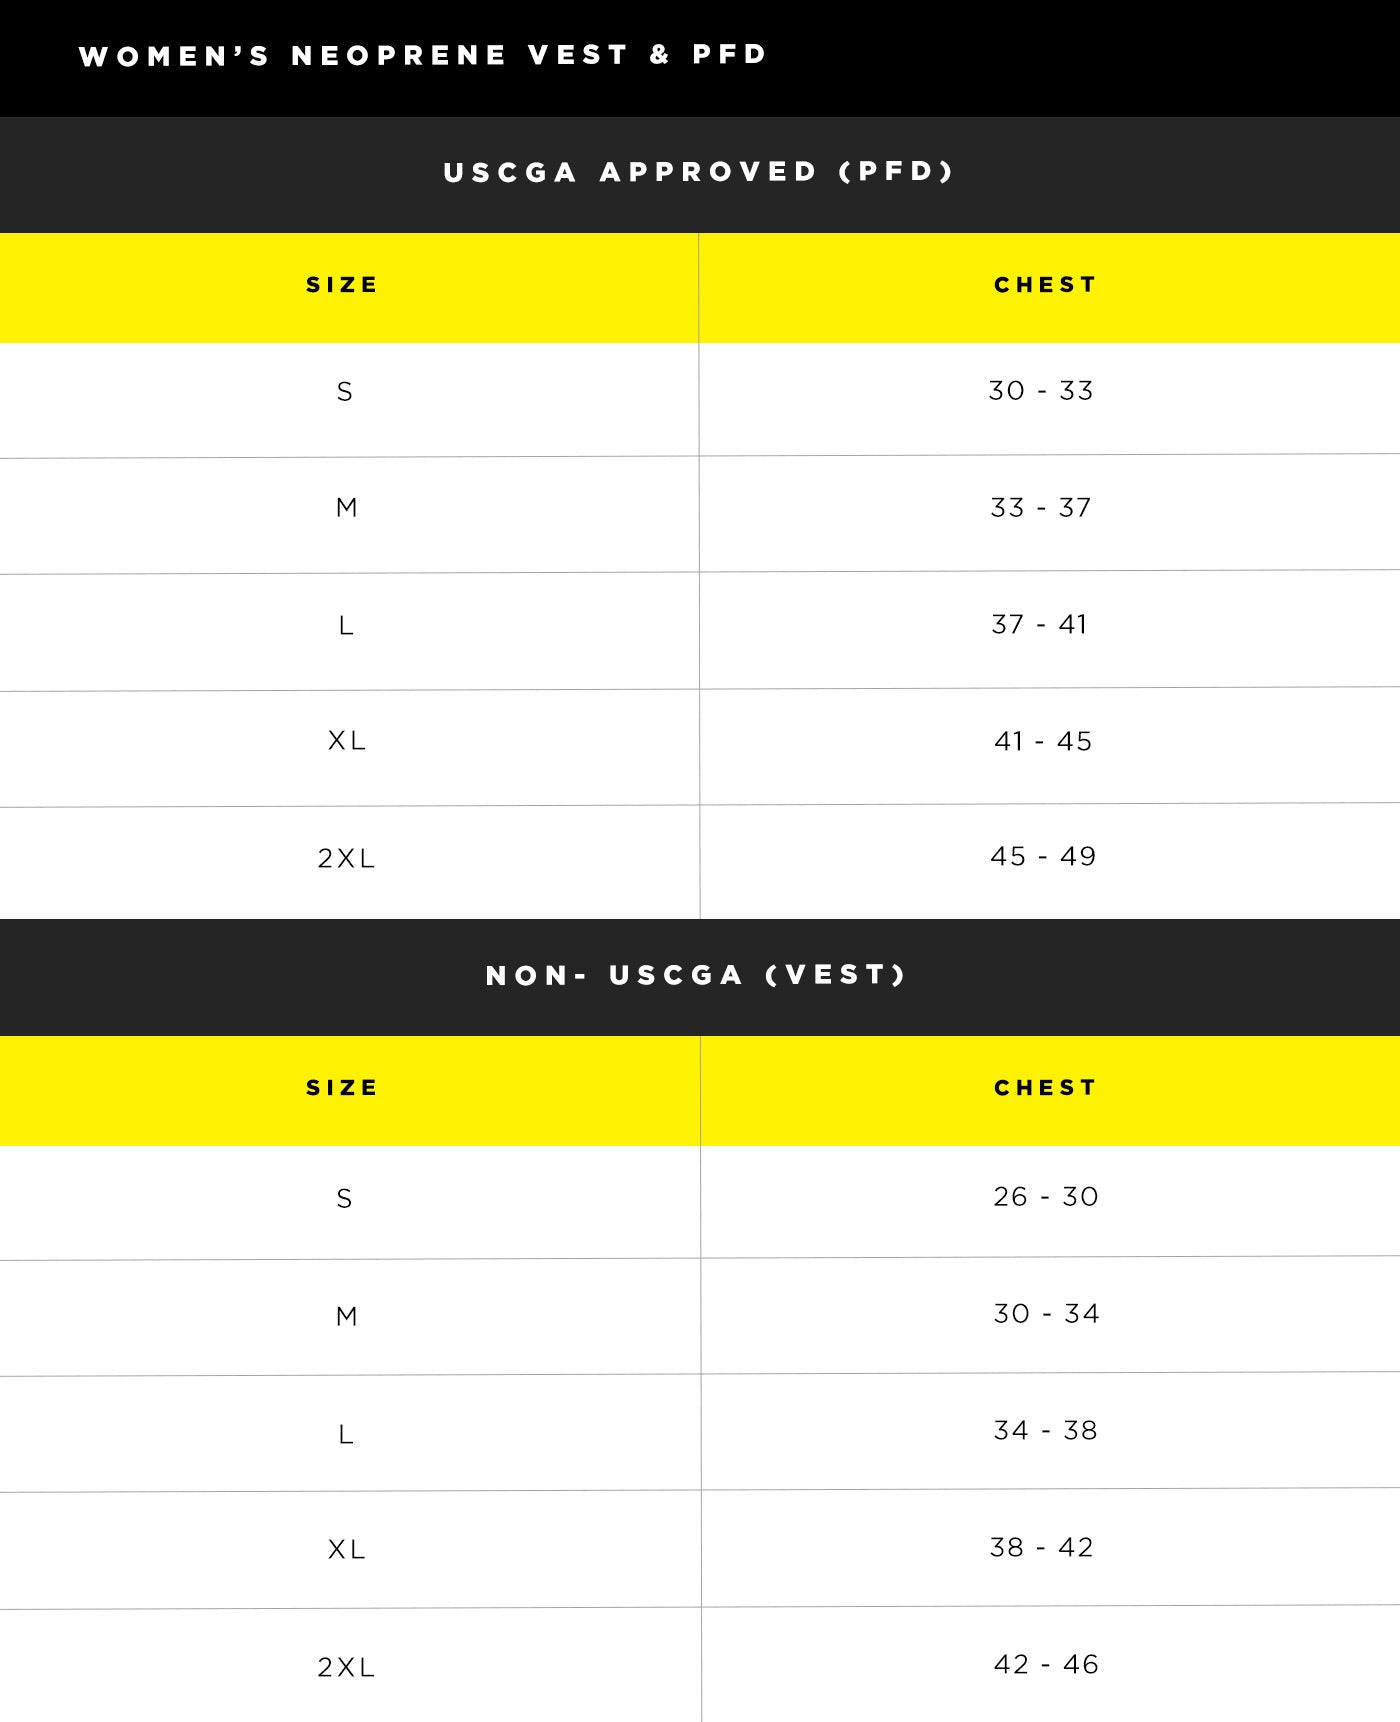Select the USCGA Approved (PFD) section header
The width and height of the screenshot is (1400, 1722).
(x=699, y=172)
